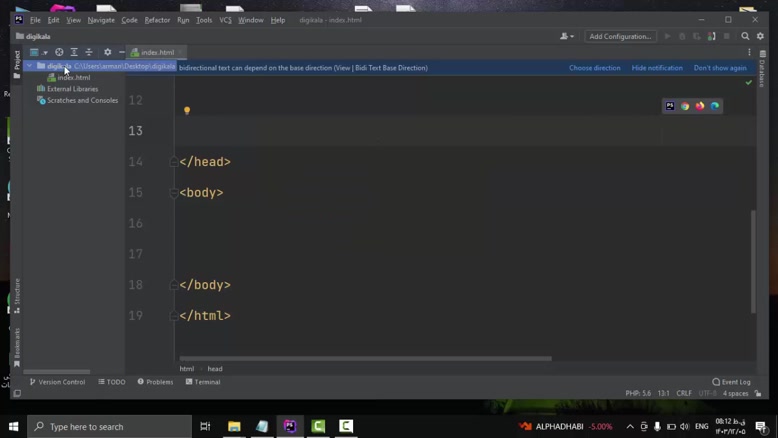This screenshot has width=778, height=438.
Task: Click the editor horizontal scrollbar
Action: 365,358
